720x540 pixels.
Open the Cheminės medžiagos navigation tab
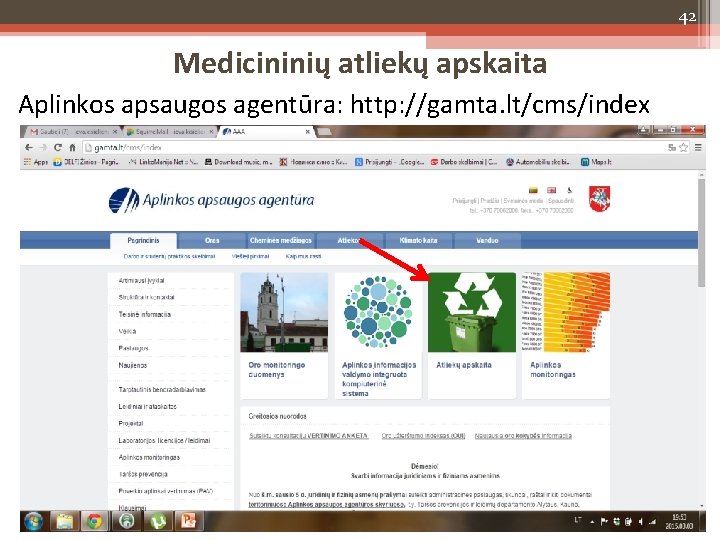point(281,241)
